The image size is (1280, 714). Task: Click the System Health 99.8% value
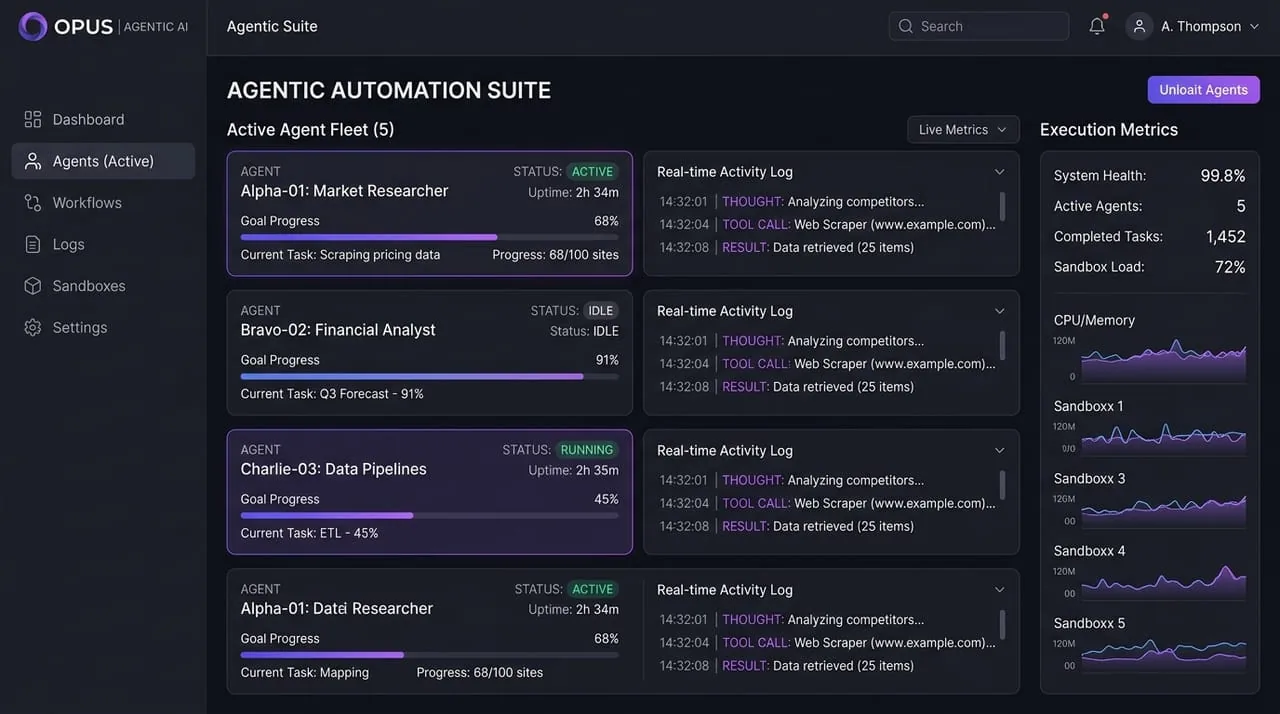(x=1223, y=176)
